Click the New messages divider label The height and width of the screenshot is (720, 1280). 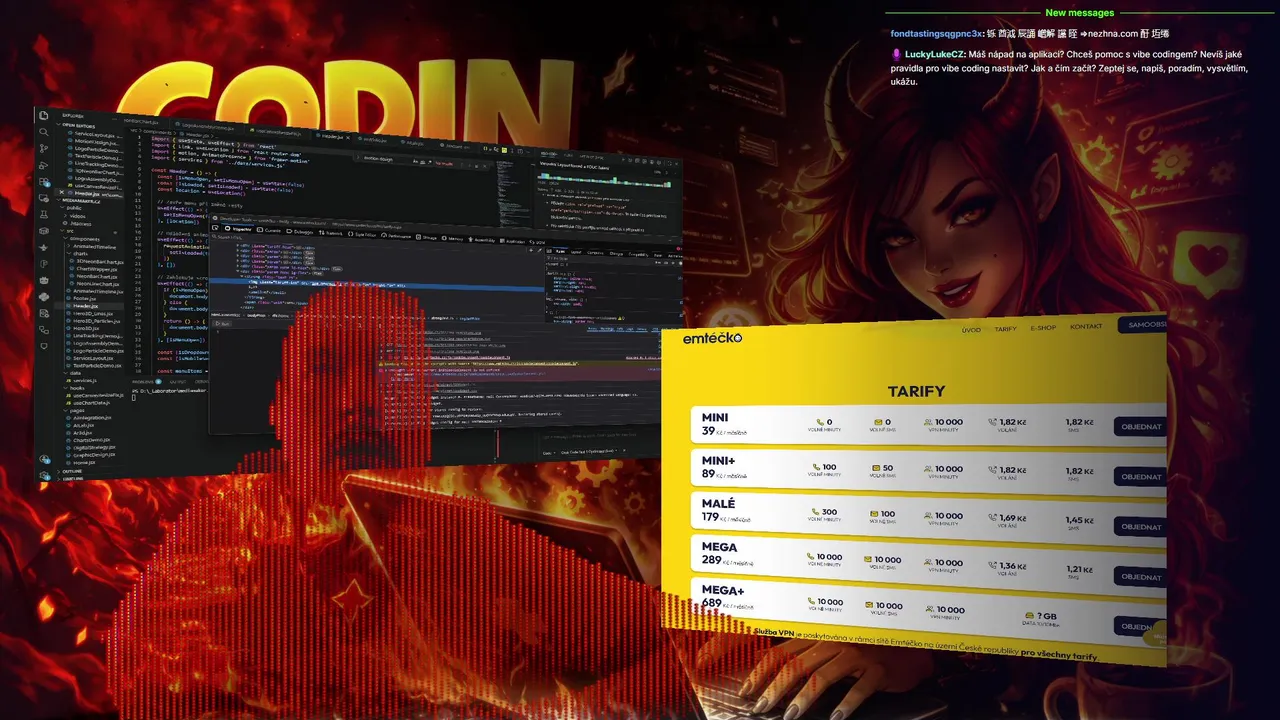coord(1079,13)
